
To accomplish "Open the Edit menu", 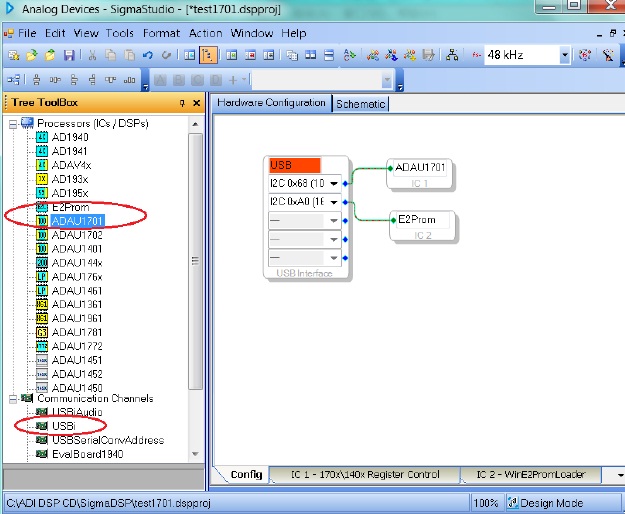I will pos(55,33).
